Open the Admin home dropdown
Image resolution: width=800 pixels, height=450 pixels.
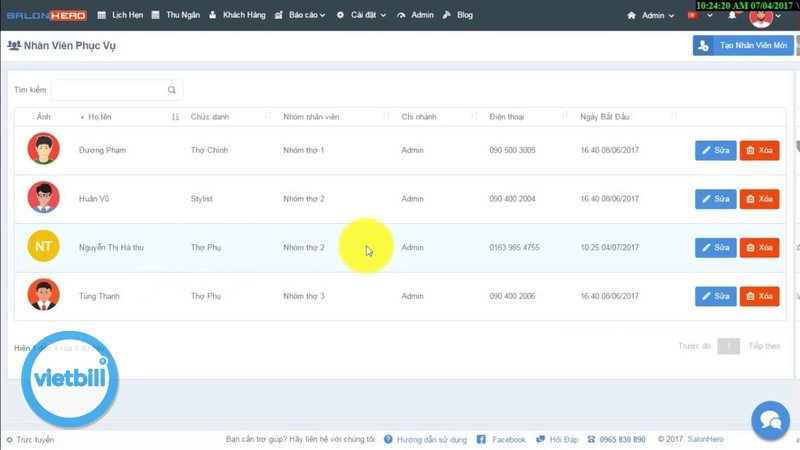(x=650, y=16)
